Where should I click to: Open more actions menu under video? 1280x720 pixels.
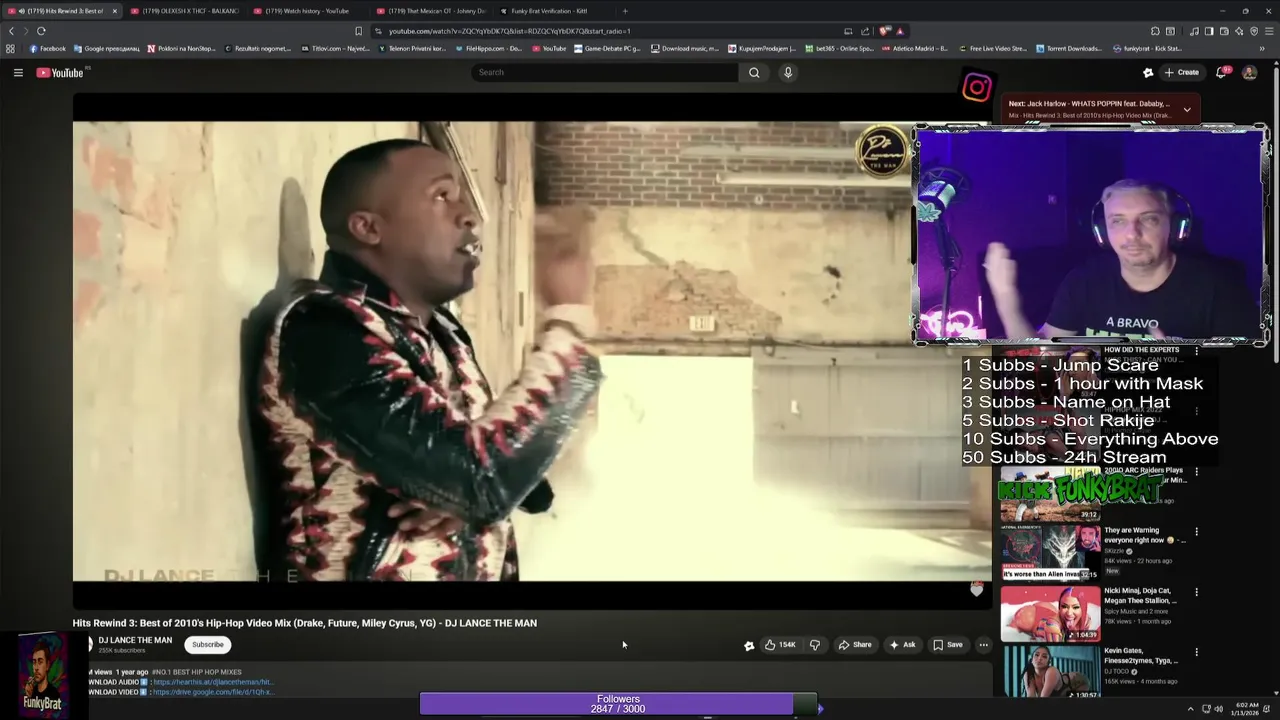(x=983, y=645)
